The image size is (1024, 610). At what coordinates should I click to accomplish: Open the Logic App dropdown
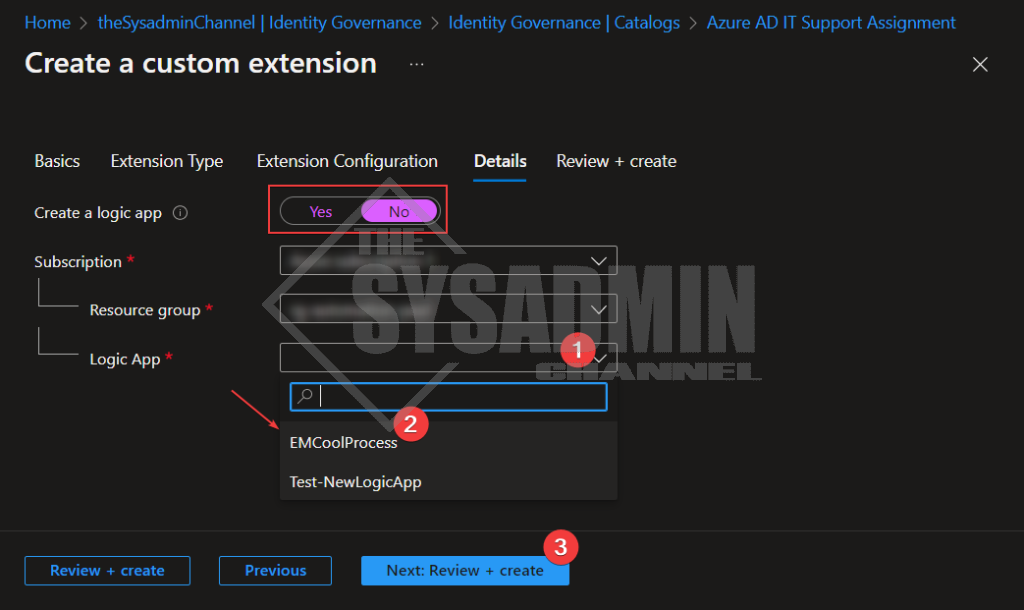point(448,357)
